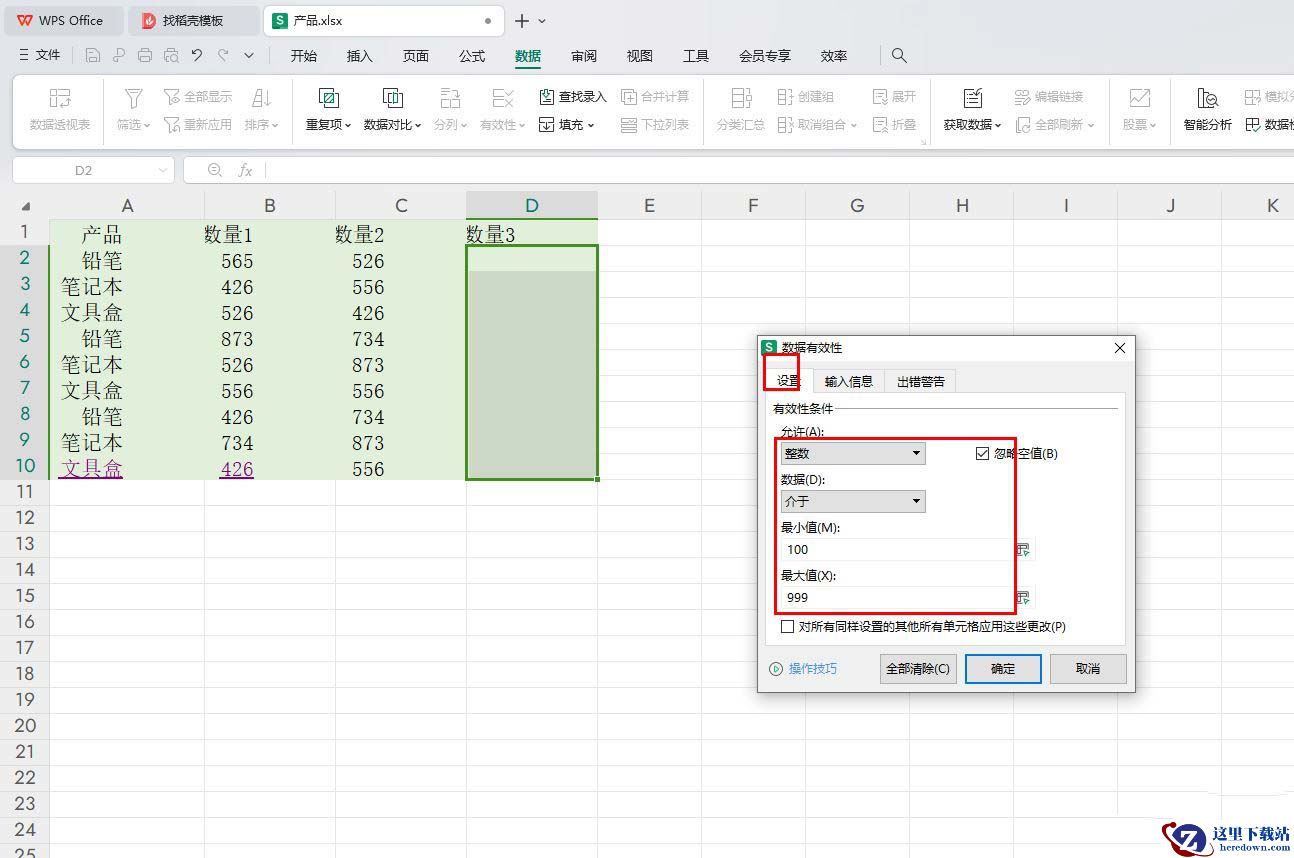Switch to the 插入 ribbon tab
This screenshot has width=1294, height=858.
[x=359, y=56]
